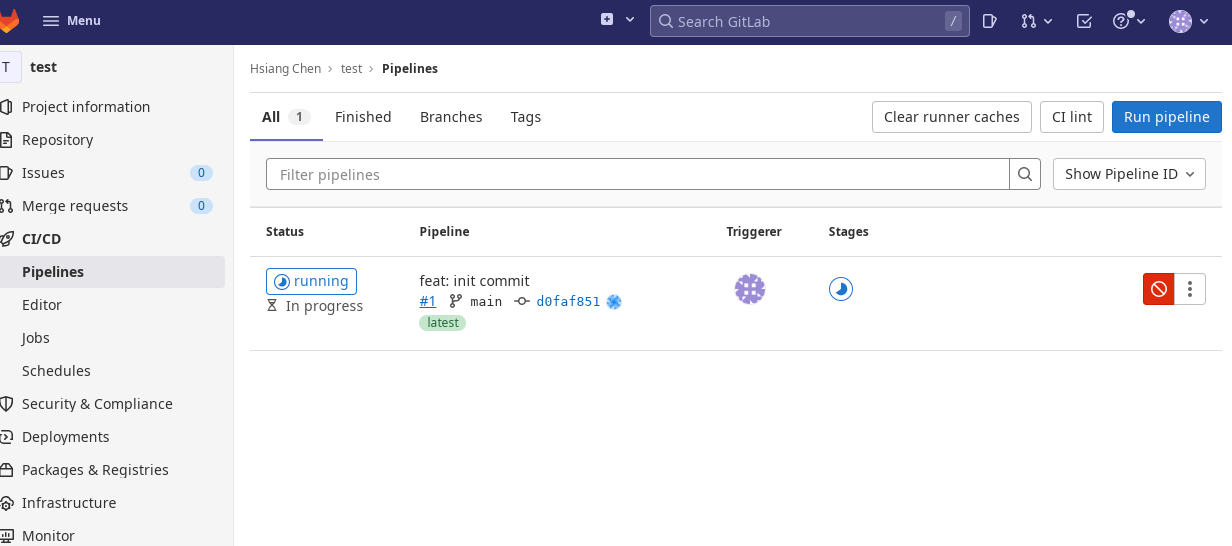Open the main Menu hamburger
The width and height of the screenshot is (1232, 546).
(x=72, y=21)
